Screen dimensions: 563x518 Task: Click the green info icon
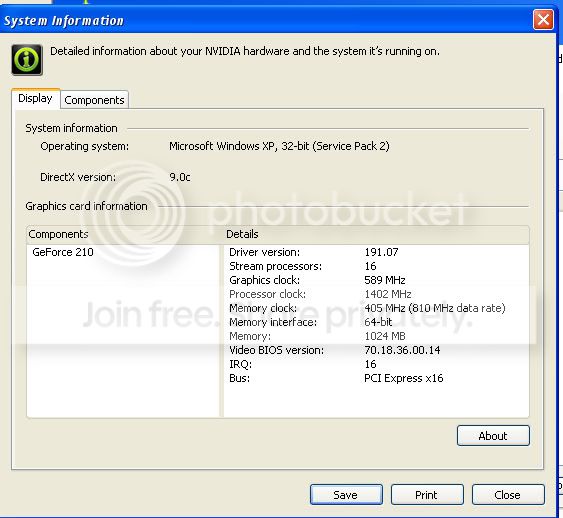(27, 60)
